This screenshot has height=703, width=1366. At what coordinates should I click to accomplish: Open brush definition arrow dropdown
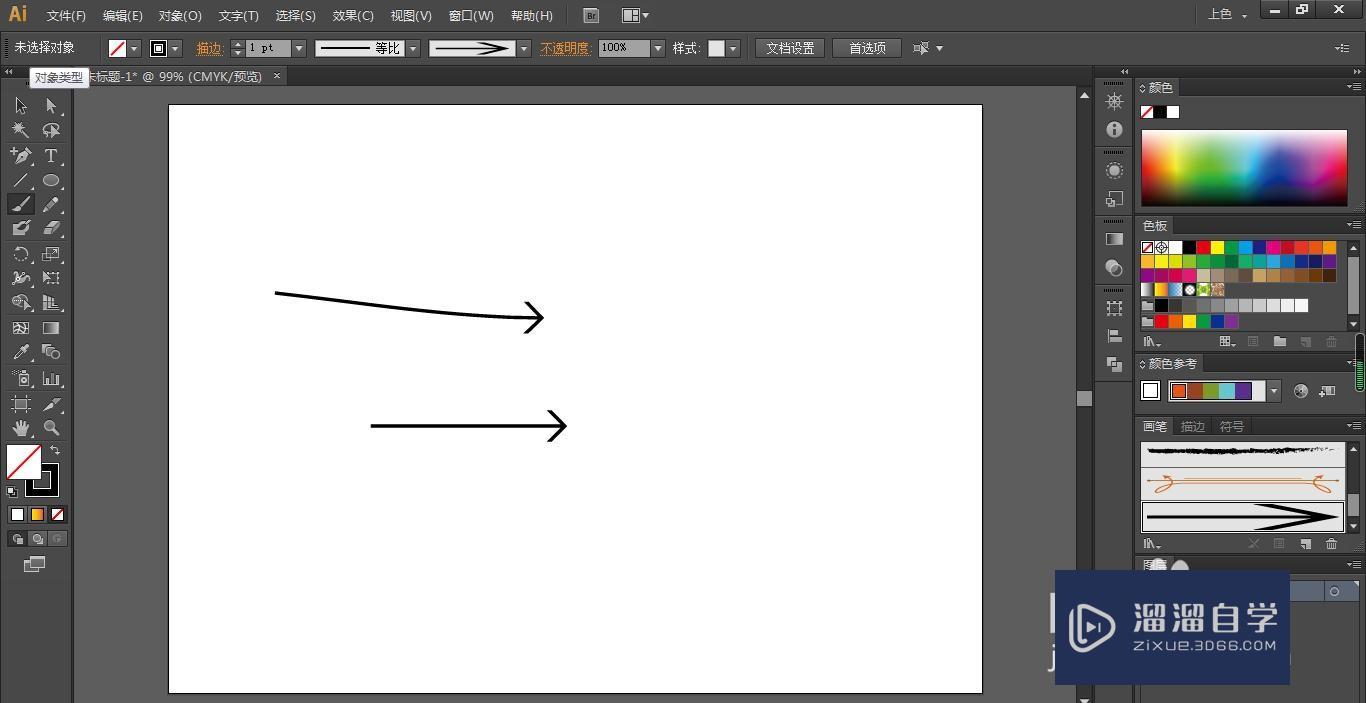(524, 48)
